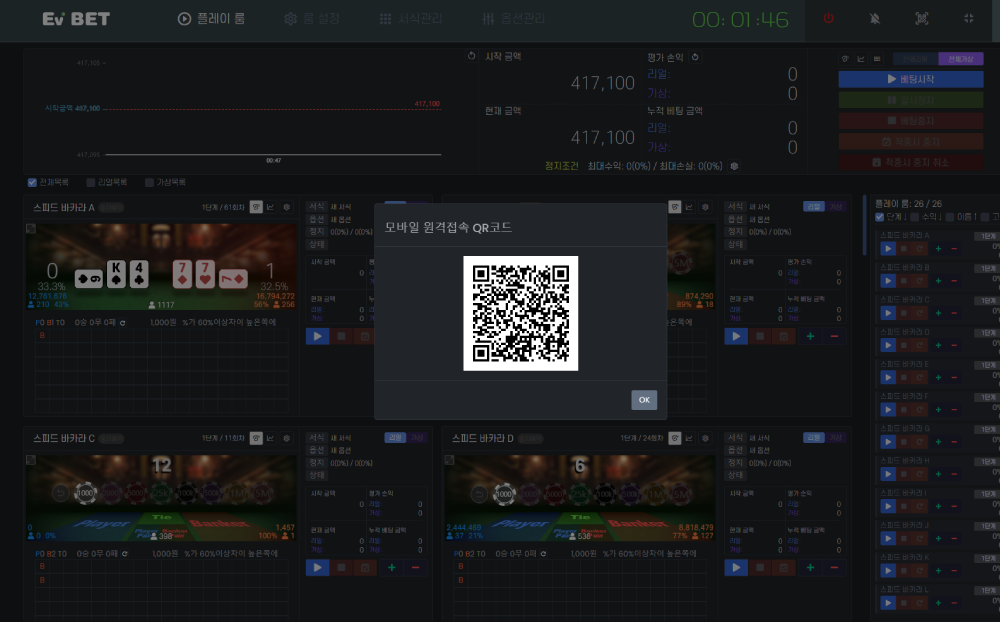Open the 정지조건 settings gear
Screen dimensions: 1000x622
734,166
